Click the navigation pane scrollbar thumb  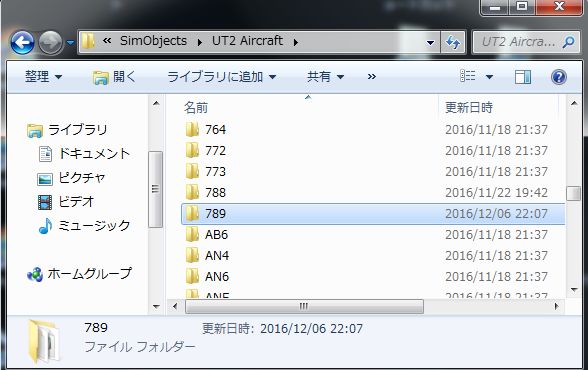click(155, 189)
